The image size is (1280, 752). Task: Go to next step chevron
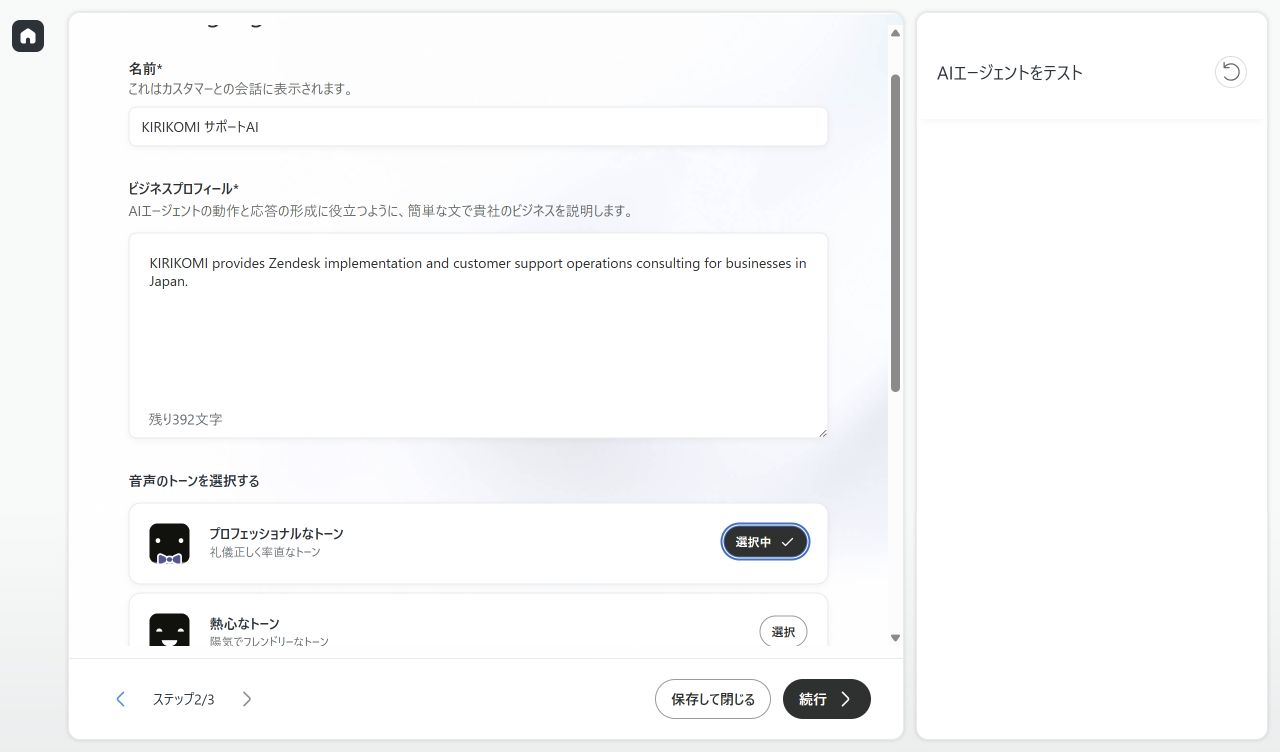[247, 699]
